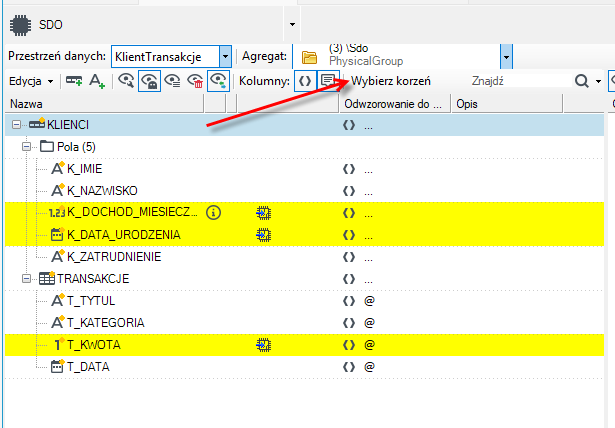Click the Odwzorowanie do column header

395,104
